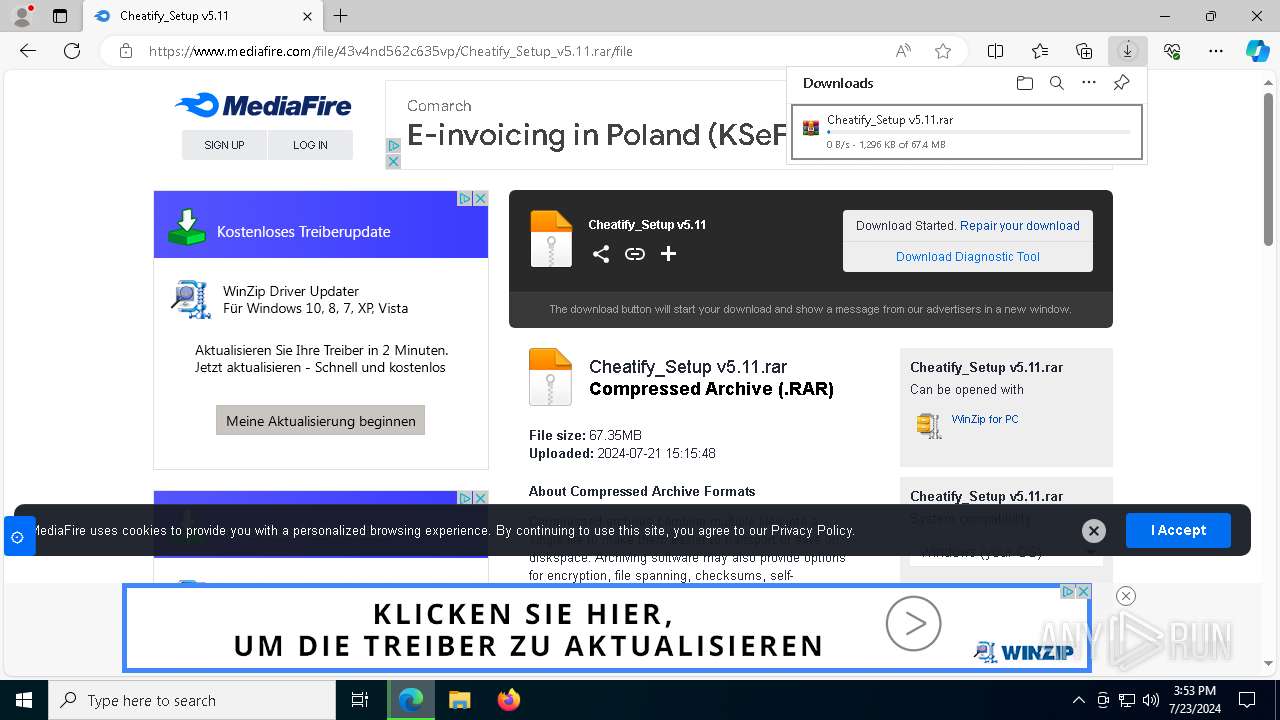Image resolution: width=1280 pixels, height=720 pixels.
Task: Open the Download Diagnostic Tool link
Action: (968, 257)
